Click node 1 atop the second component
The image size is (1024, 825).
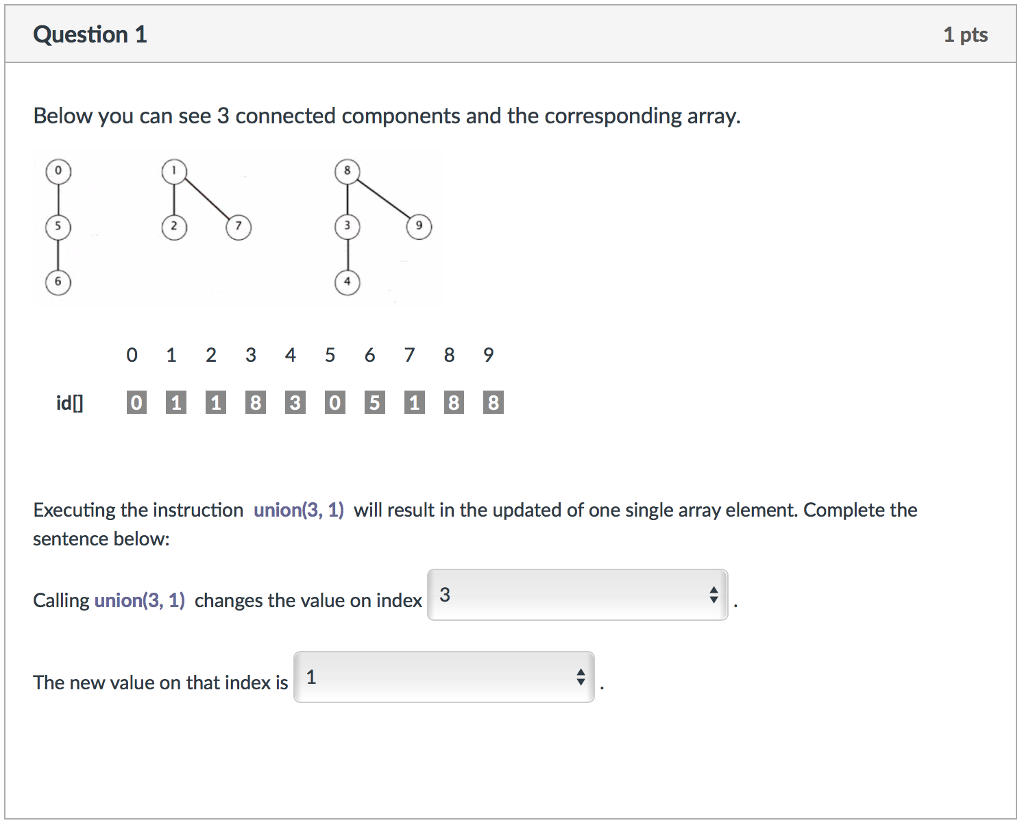pyautogui.click(x=174, y=170)
